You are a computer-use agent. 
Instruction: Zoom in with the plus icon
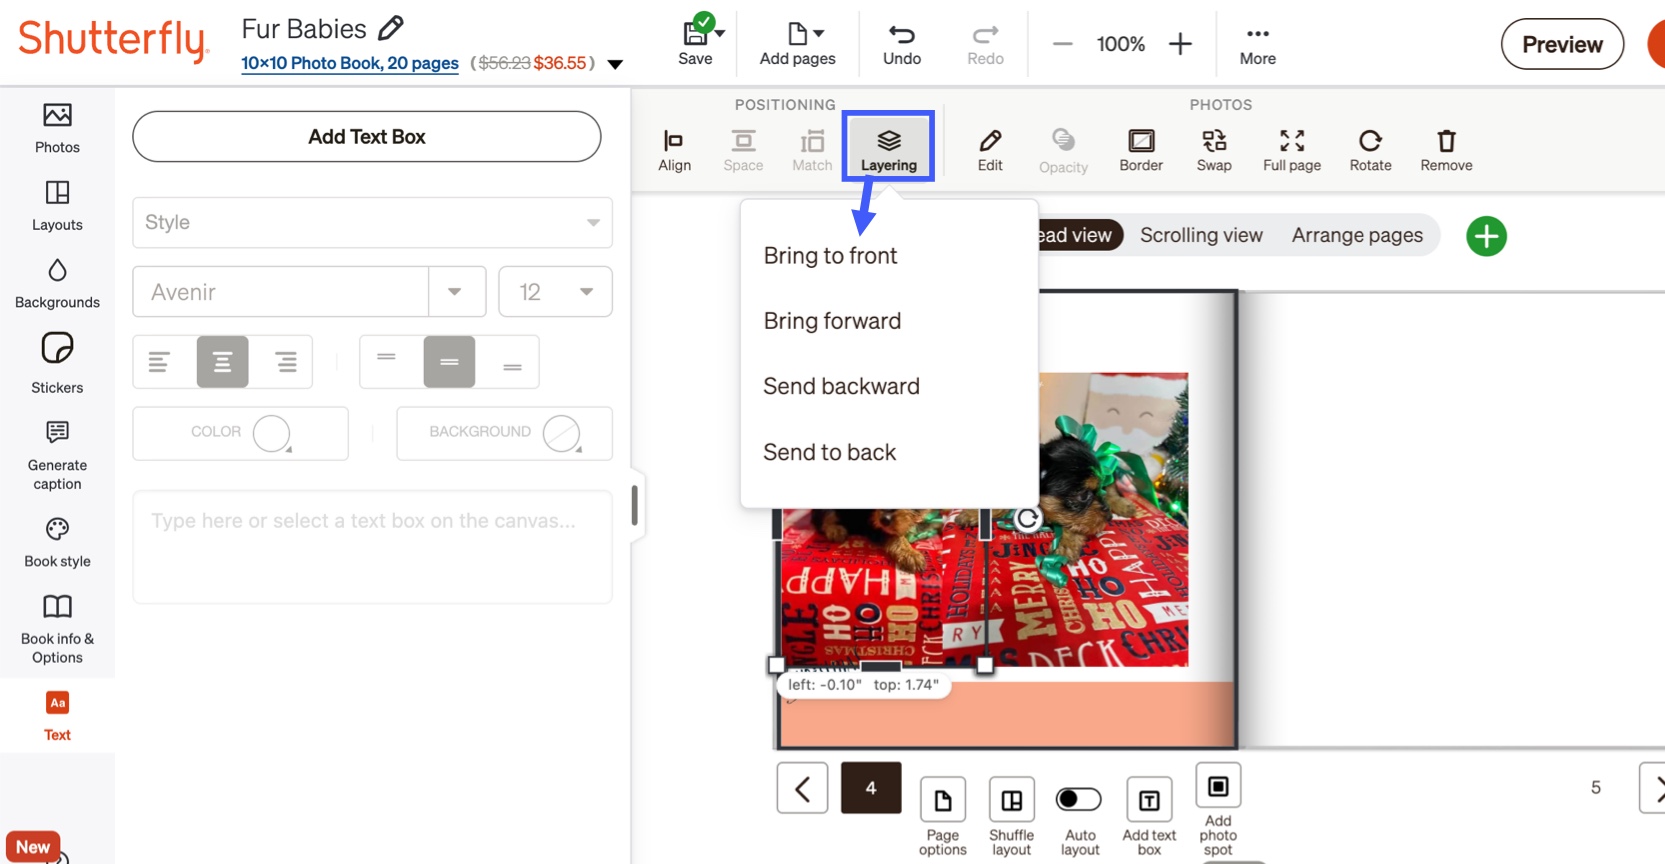[1180, 44]
